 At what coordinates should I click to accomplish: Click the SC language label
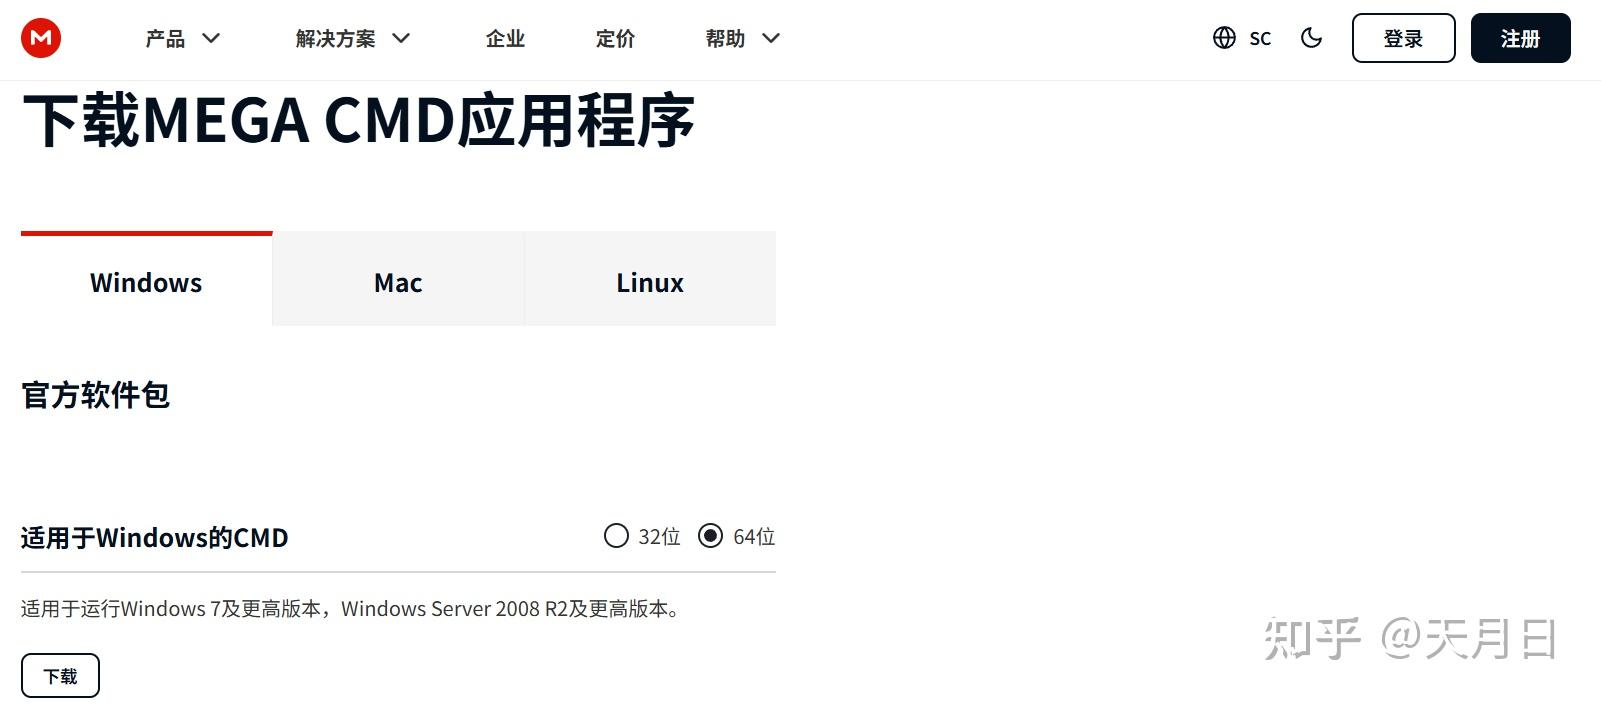click(1260, 39)
